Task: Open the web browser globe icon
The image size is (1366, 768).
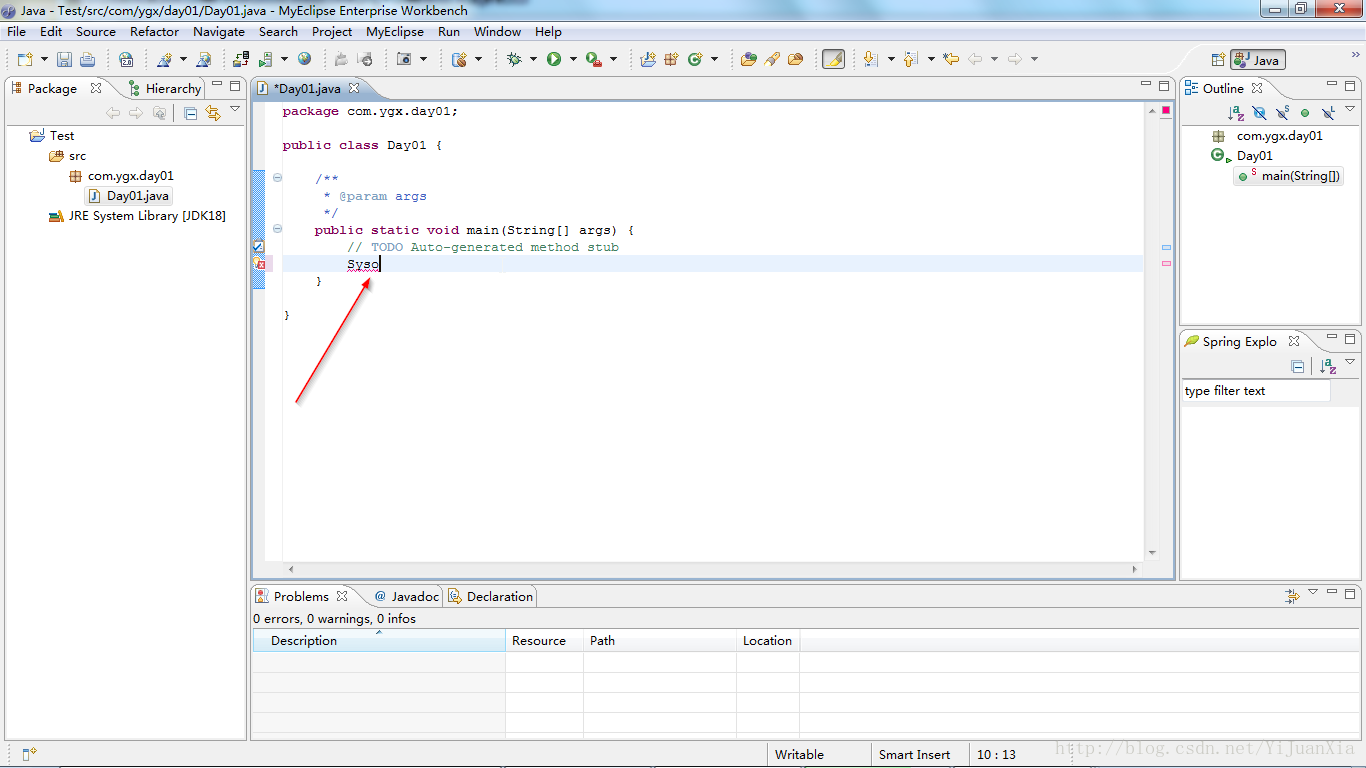Action: click(x=304, y=59)
